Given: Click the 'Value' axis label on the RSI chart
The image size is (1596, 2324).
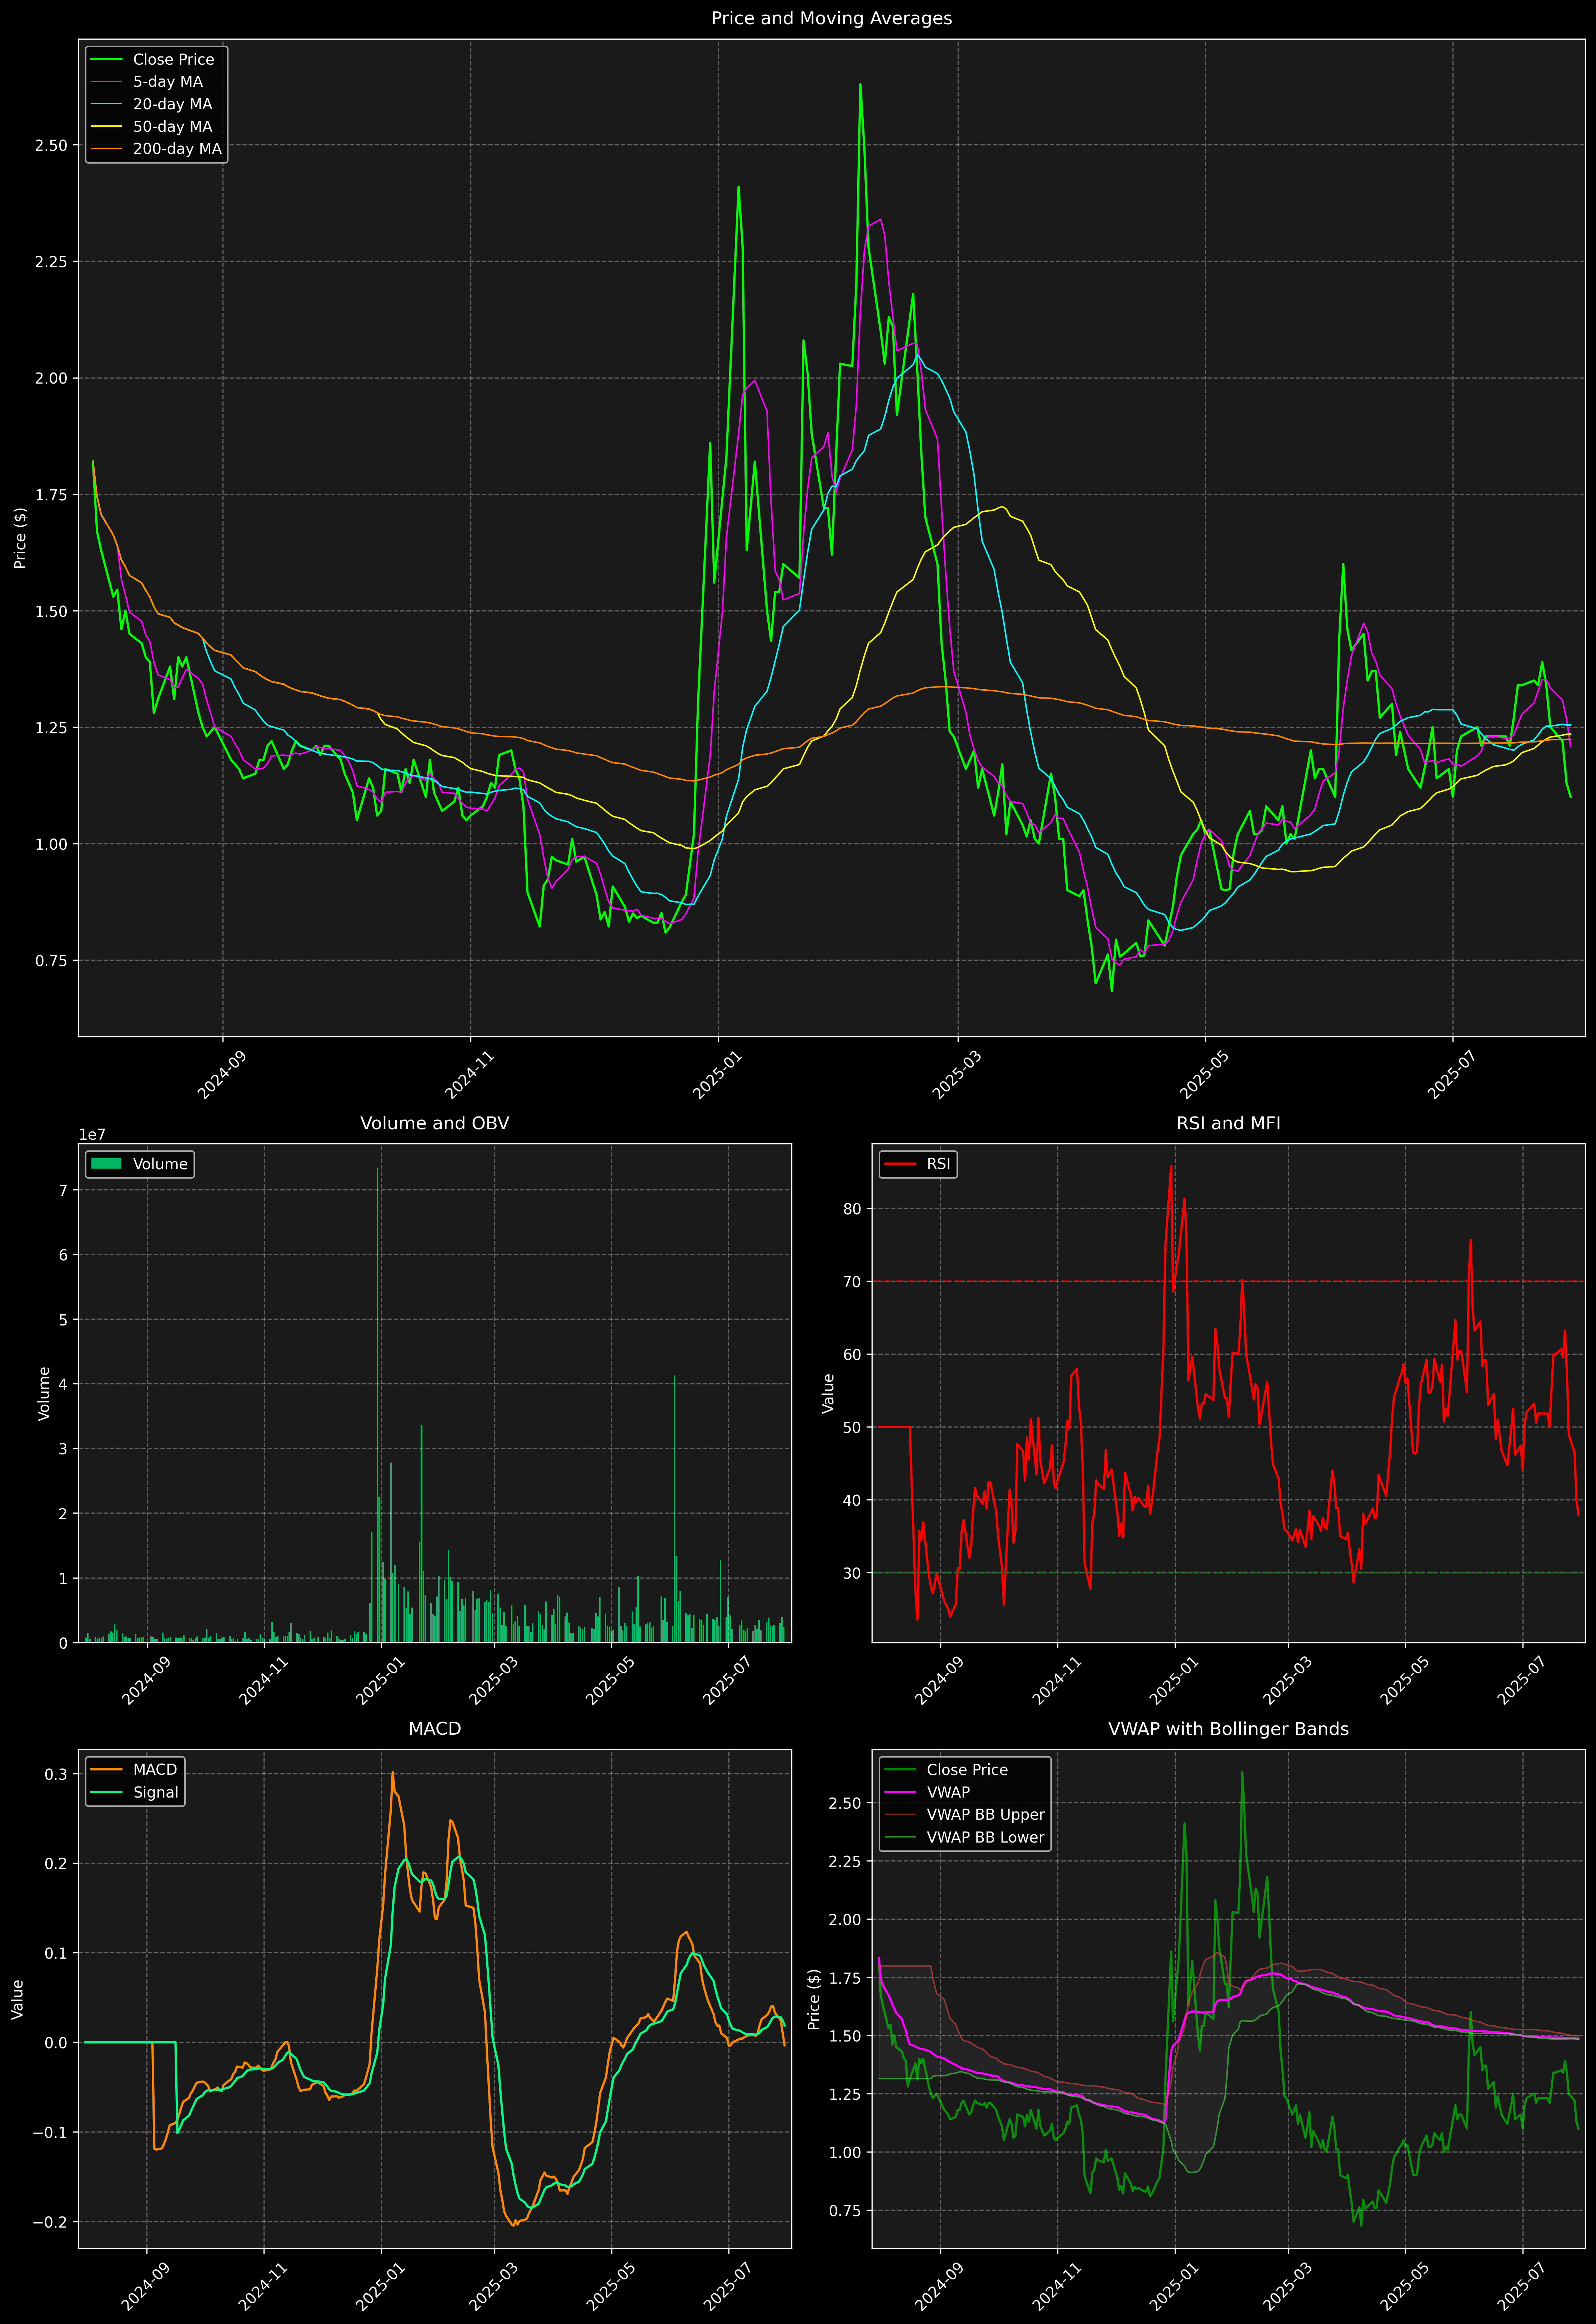Looking at the screenshot, I should pyautogui.click(x=828, y=1393).
